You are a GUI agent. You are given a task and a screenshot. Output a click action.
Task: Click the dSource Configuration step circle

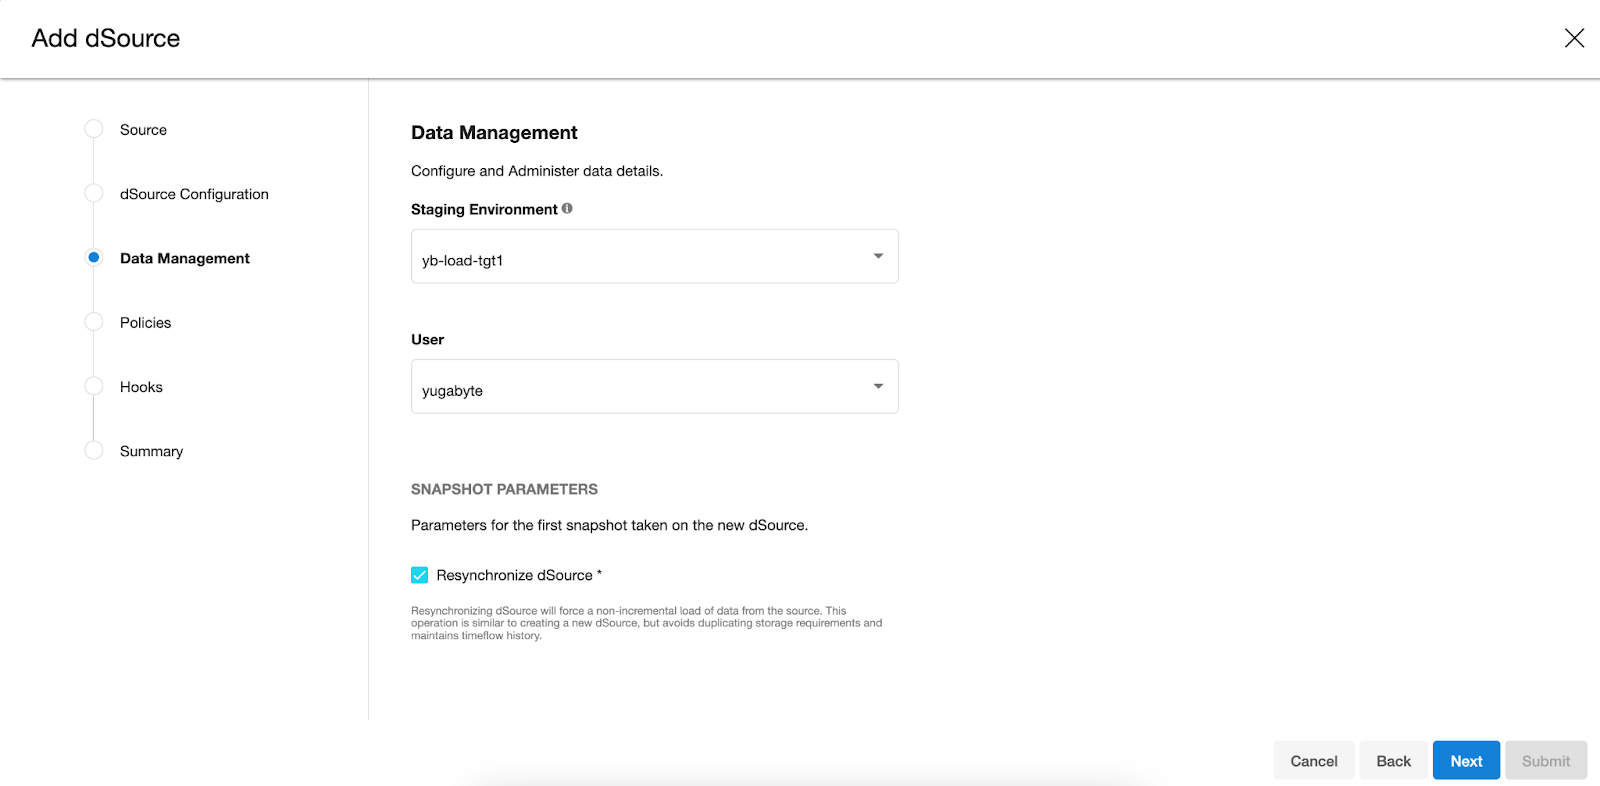[94, 193]
